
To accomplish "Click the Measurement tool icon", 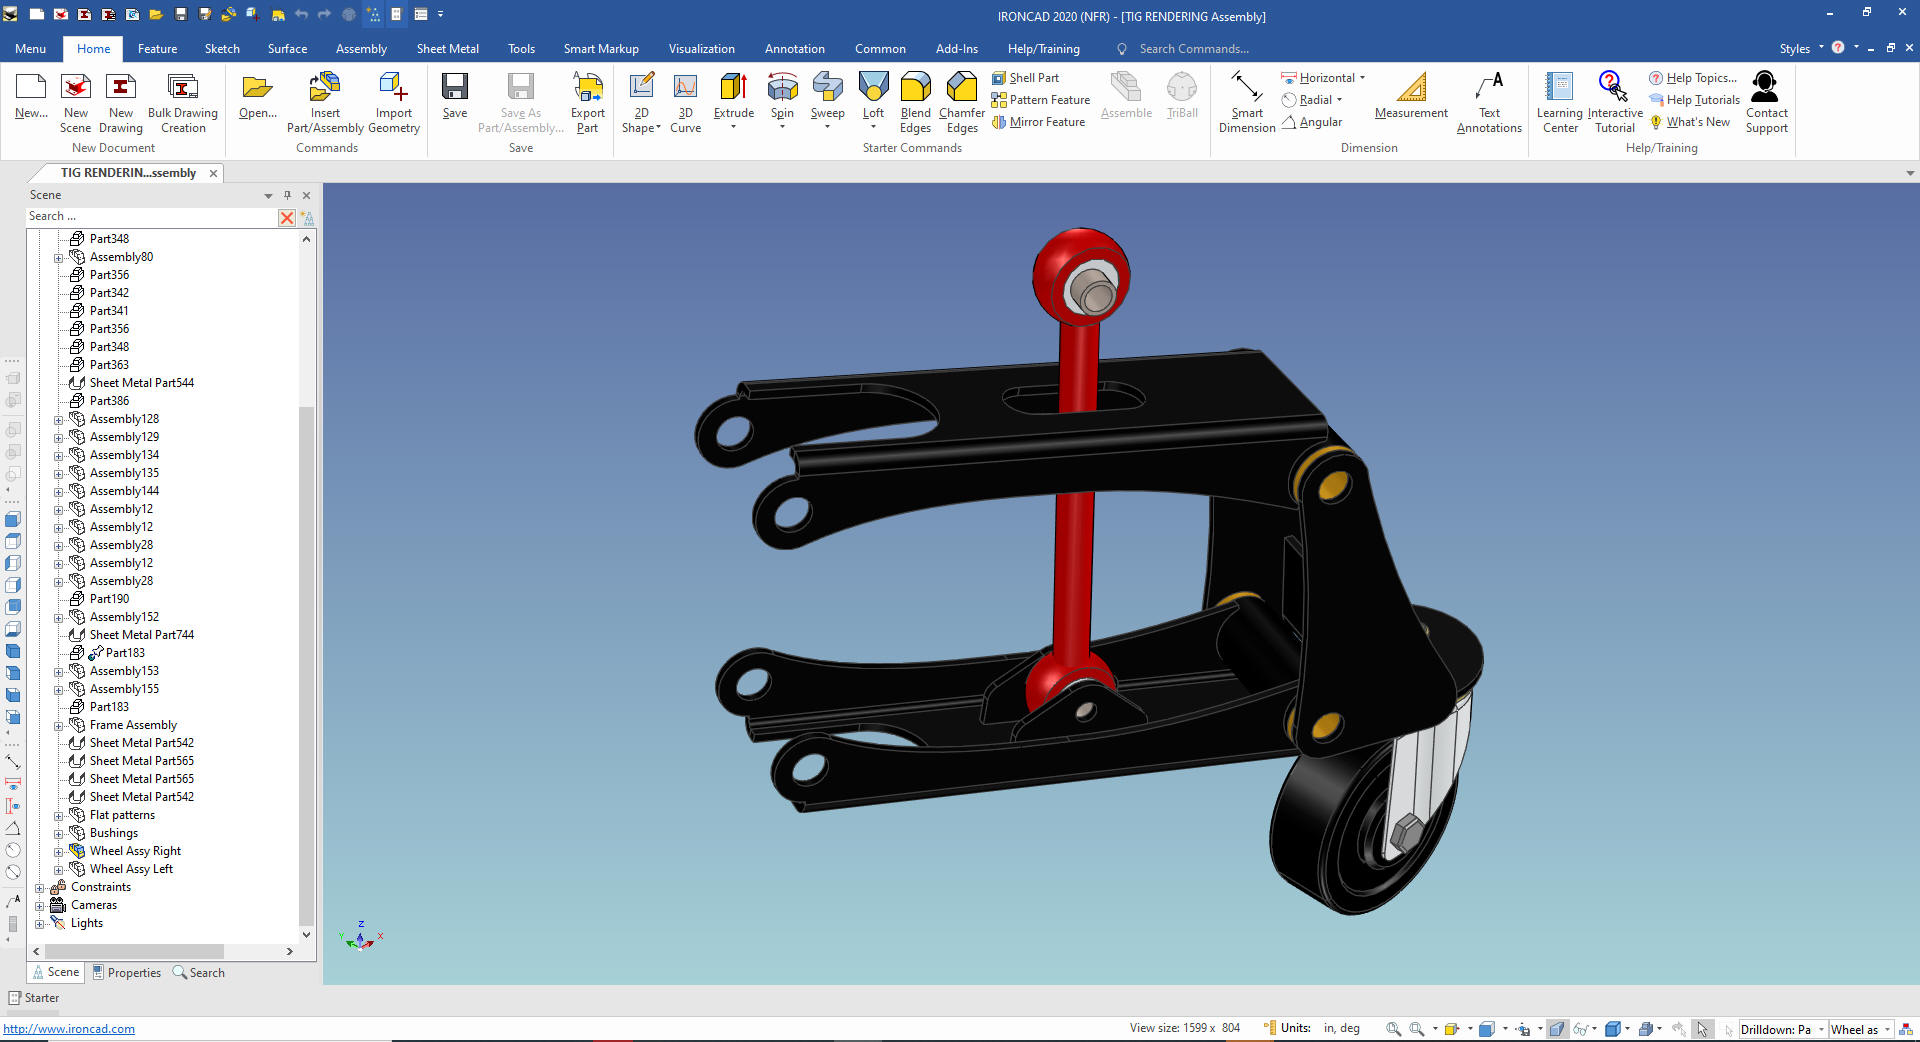I will pos(1410,88).
